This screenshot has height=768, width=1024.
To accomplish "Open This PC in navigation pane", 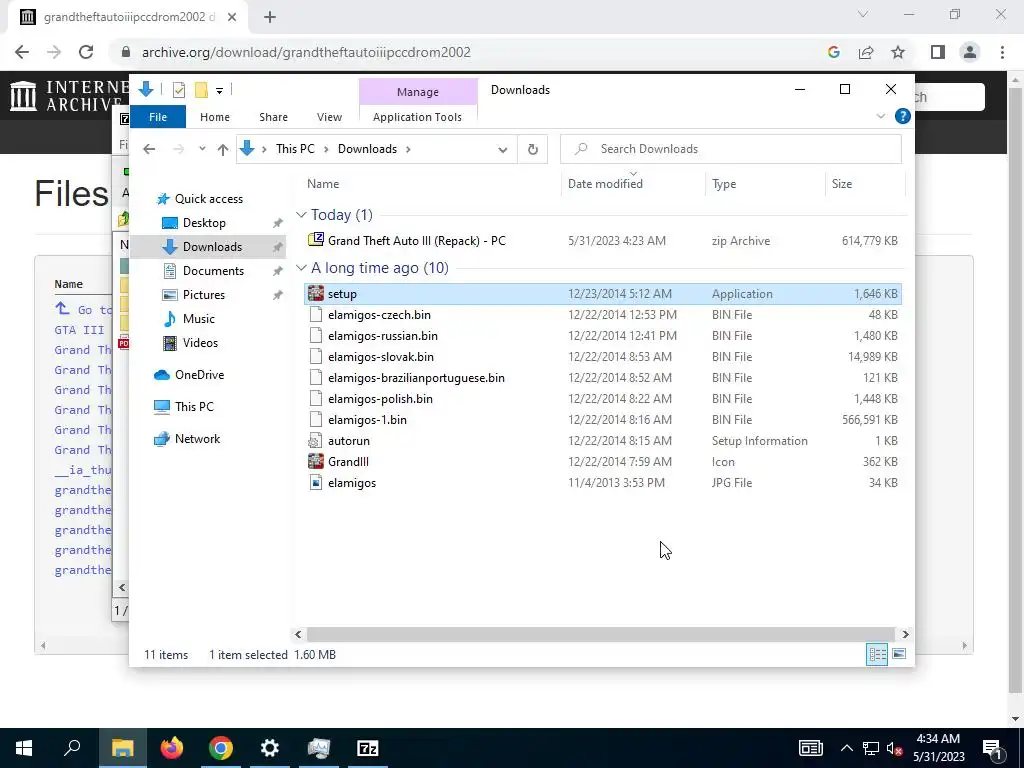I will [x=194, y=406].
